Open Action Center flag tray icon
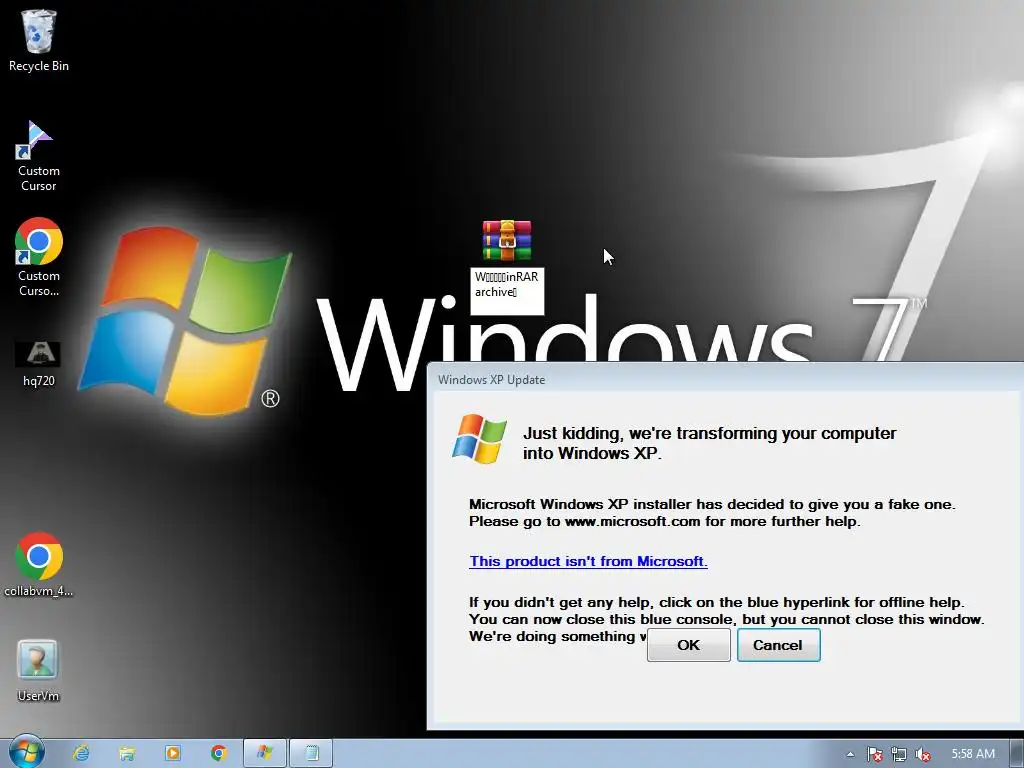Viewport: 1024px width, 768px height. click(x=874, y=754)
